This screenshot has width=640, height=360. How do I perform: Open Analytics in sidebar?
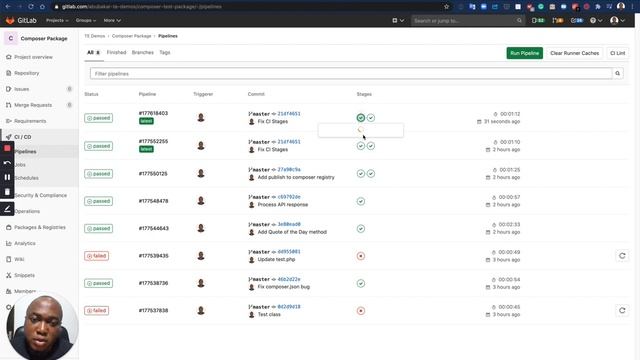pos(24,243)
